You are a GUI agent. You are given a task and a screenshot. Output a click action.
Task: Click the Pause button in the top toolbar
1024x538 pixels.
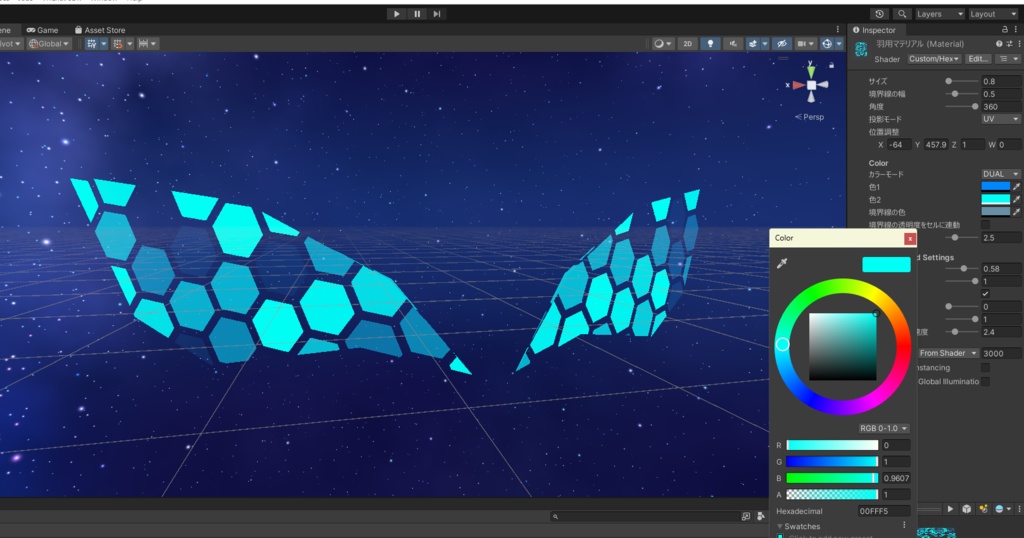coord(417,14)
